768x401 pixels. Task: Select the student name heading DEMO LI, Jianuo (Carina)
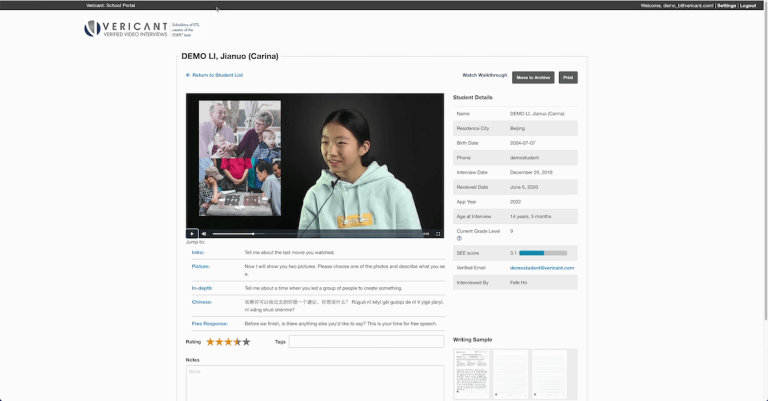[x=230, y=56]
